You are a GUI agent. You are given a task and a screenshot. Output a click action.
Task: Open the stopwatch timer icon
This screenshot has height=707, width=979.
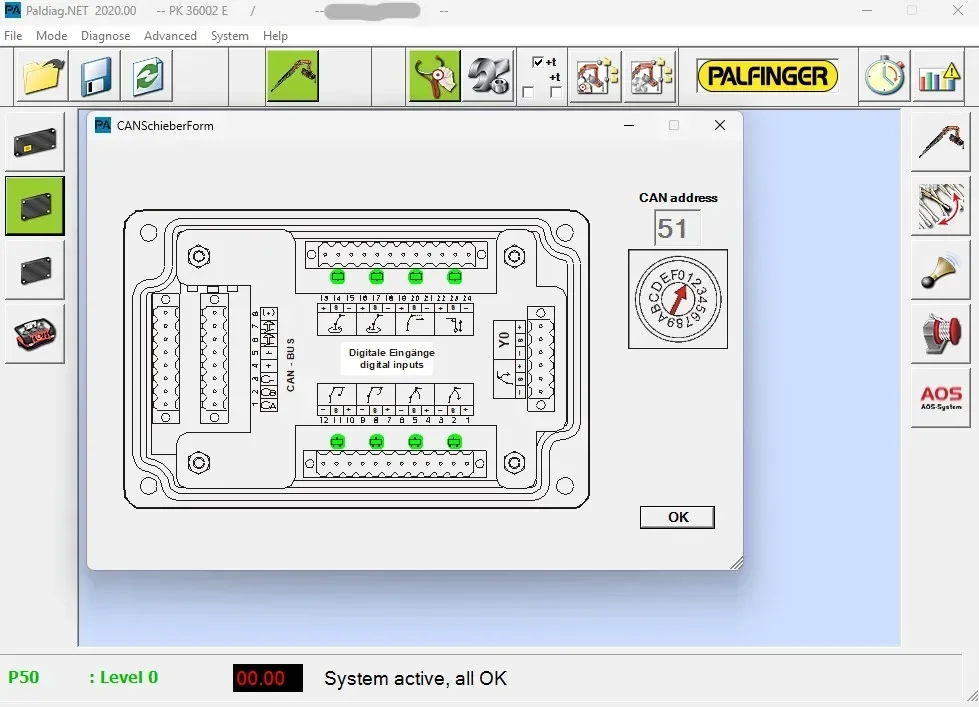tap(885, 76)
